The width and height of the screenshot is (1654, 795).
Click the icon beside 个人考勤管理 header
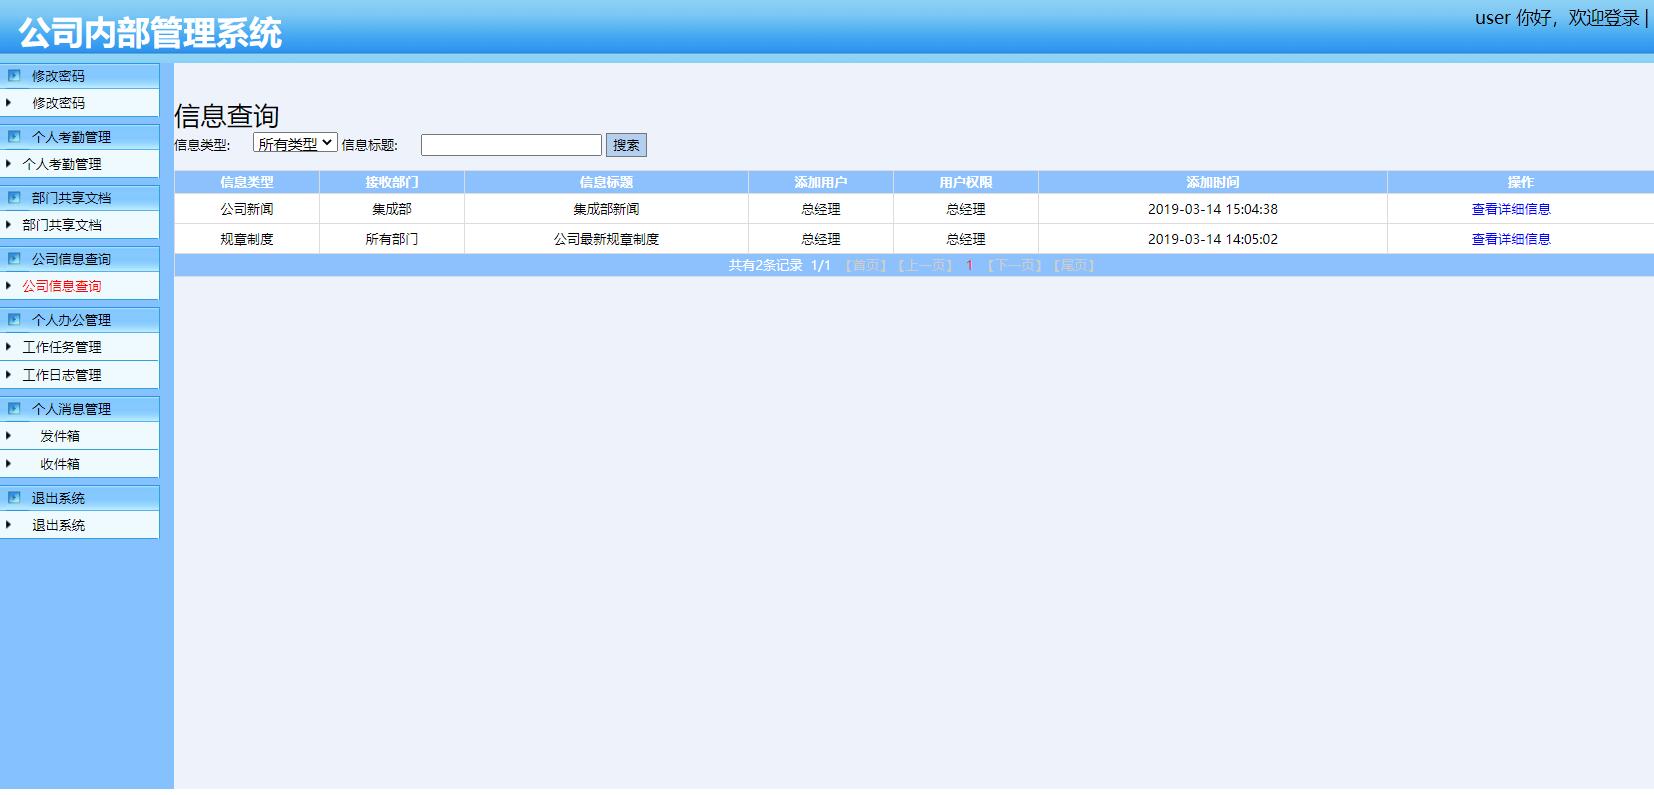point(14,136)
